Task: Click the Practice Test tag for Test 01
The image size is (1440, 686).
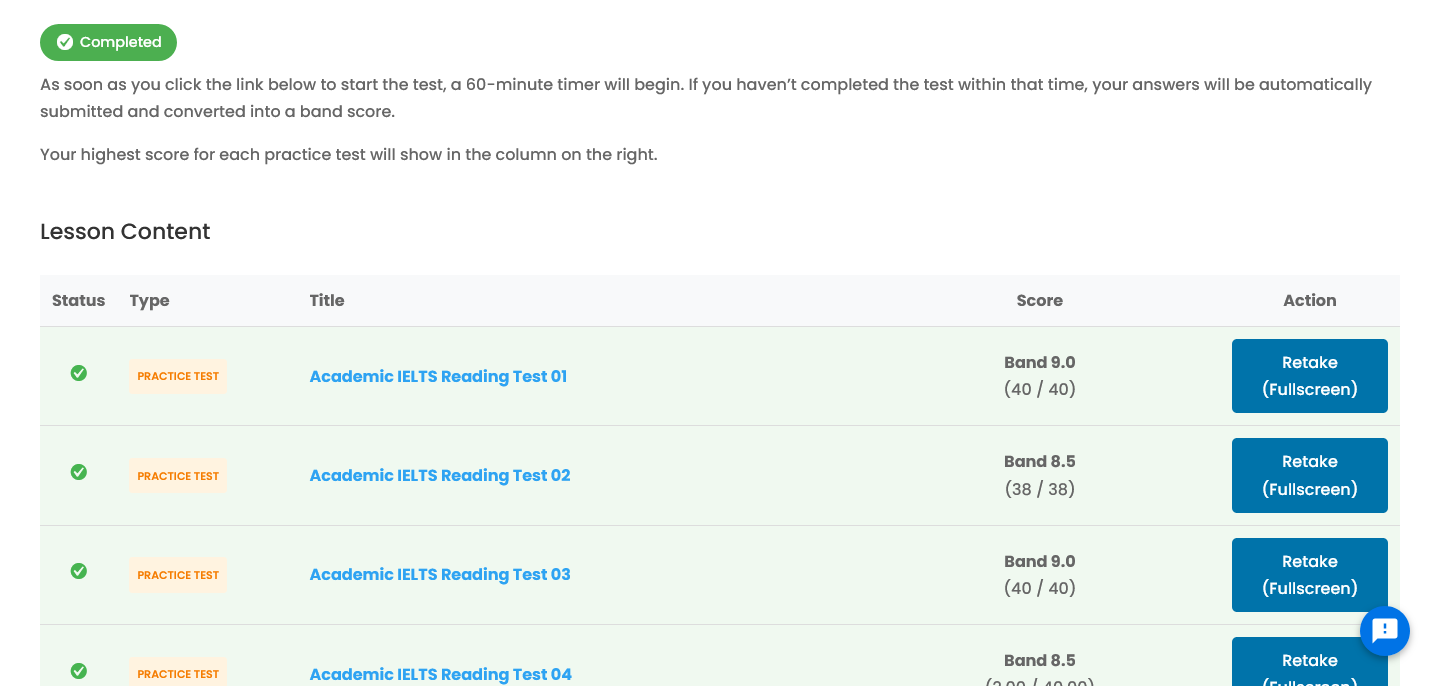Action: point(178,376)
